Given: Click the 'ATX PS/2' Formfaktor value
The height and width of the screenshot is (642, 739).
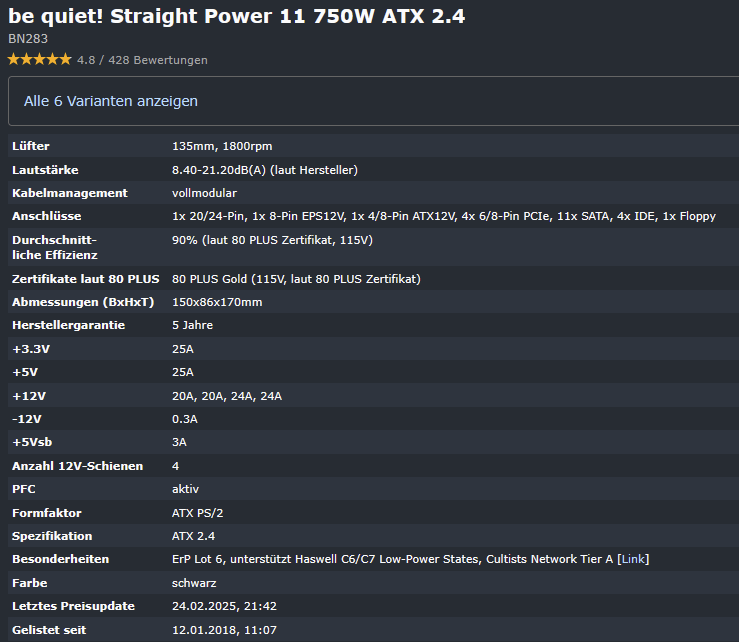Looking at the screenshot, I should point(197,513).
